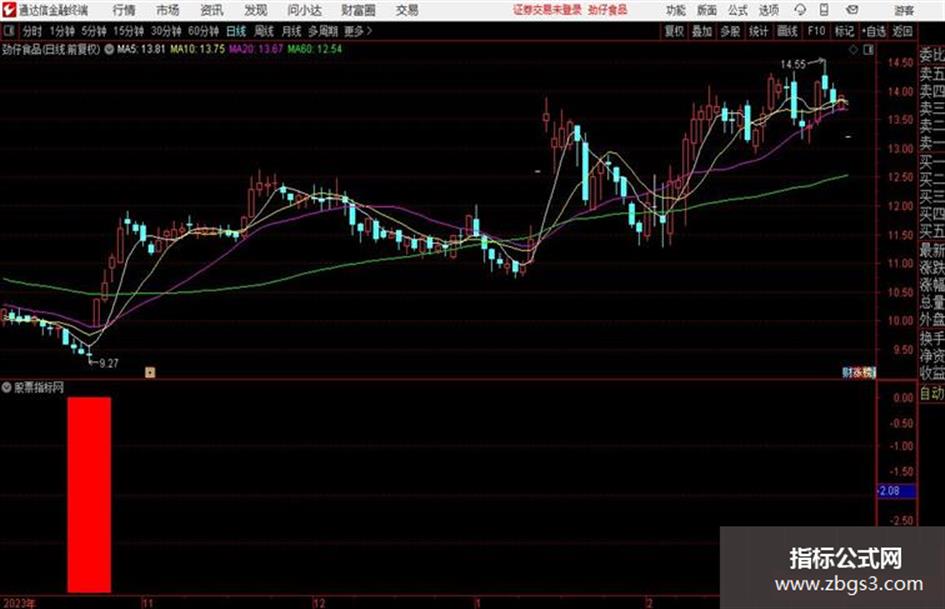Switch to the 30分钟 period tab

[166, 31]
